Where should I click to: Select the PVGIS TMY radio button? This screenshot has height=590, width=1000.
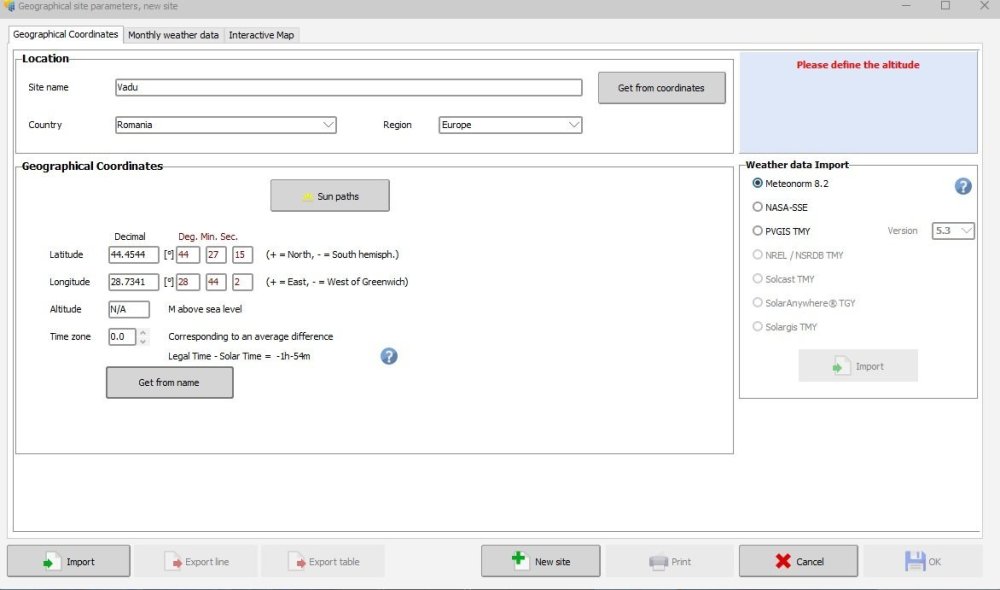pos(758,231)
